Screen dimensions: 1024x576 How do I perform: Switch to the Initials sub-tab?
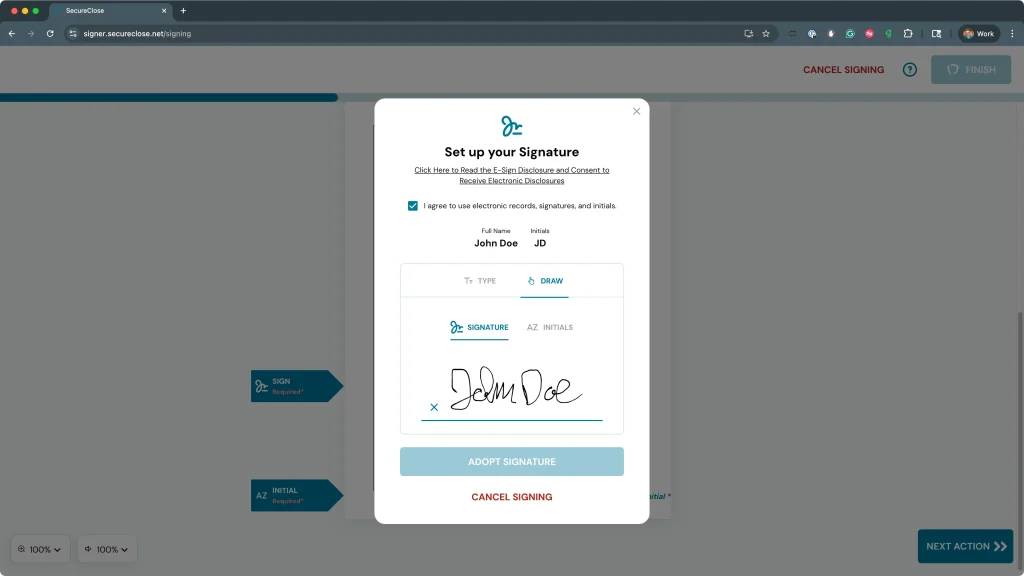point(550,328)
